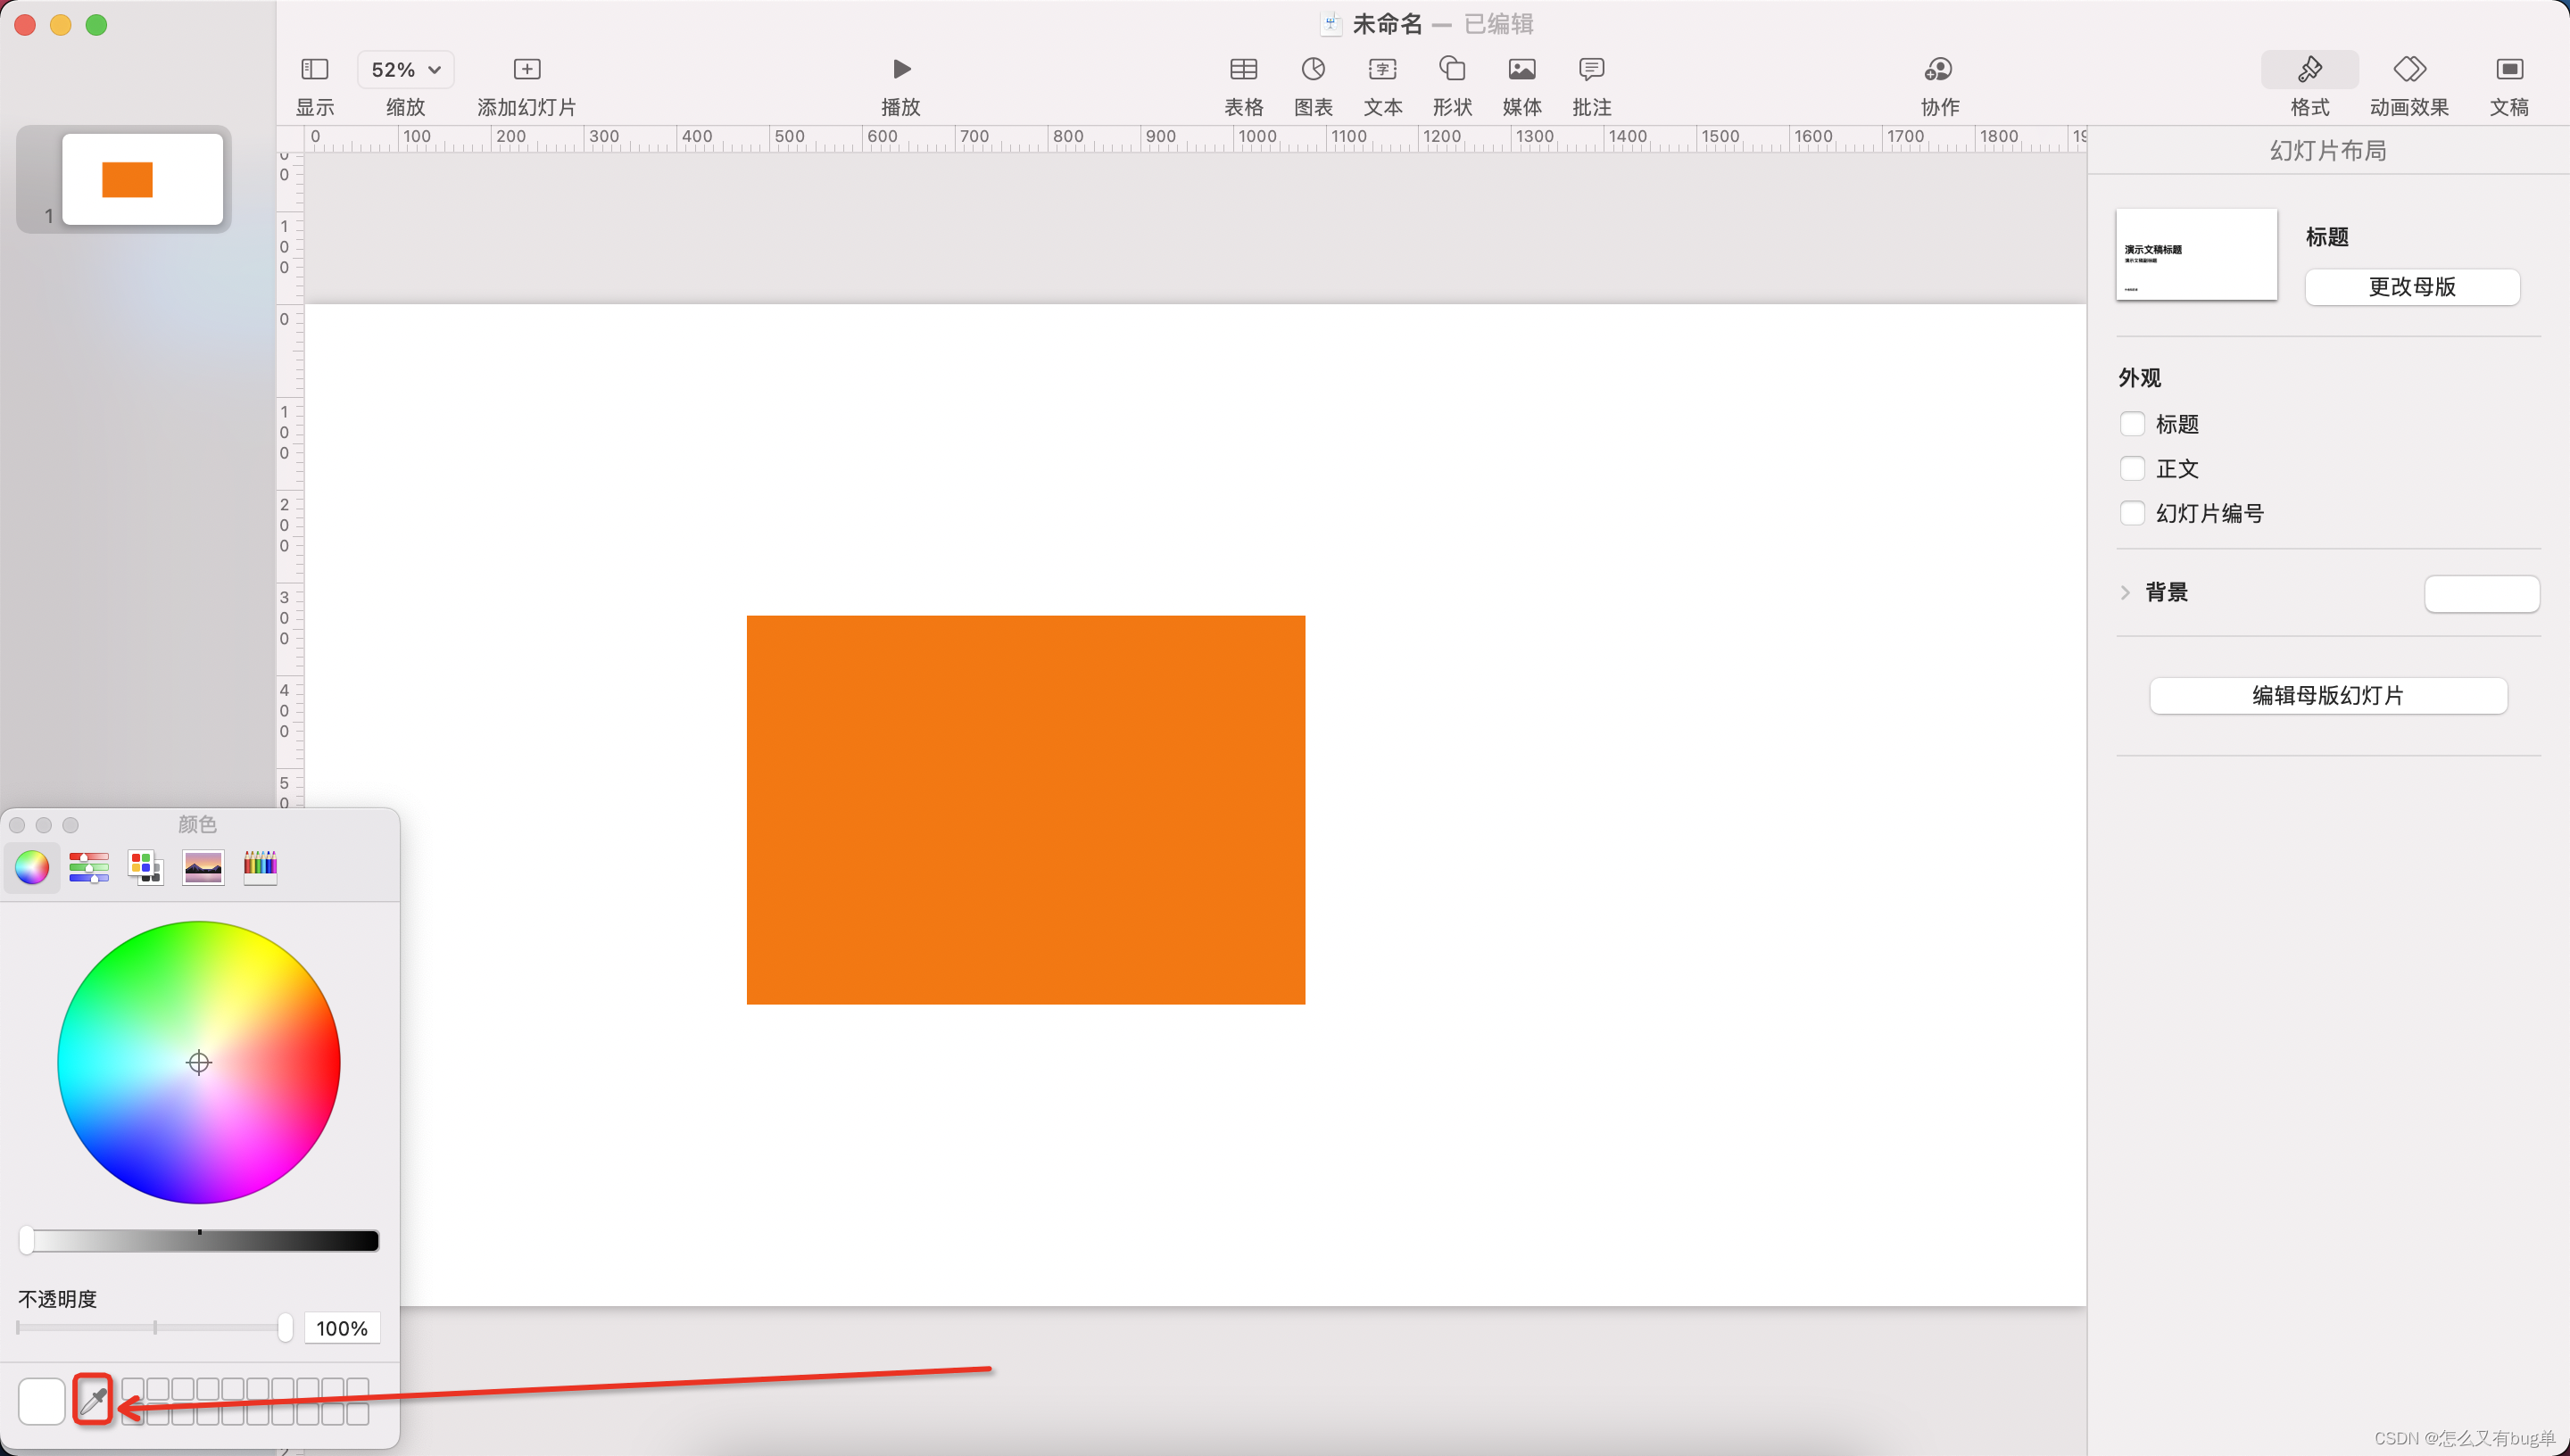This screenshot has height=1456, width=2570.
Task: Switch to the pencils color tab
Action: pos(260,867)
